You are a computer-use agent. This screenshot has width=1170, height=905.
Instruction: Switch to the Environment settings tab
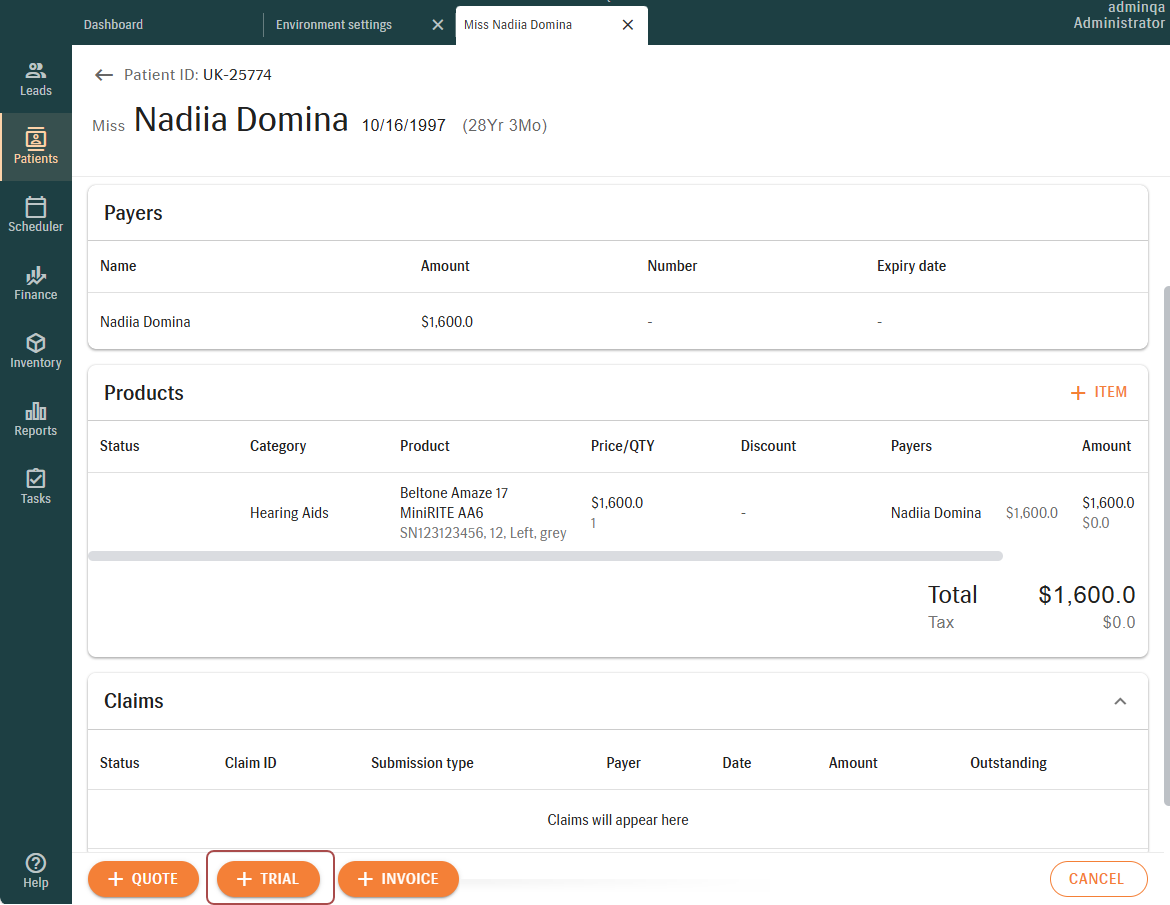(x=334, y=25)
